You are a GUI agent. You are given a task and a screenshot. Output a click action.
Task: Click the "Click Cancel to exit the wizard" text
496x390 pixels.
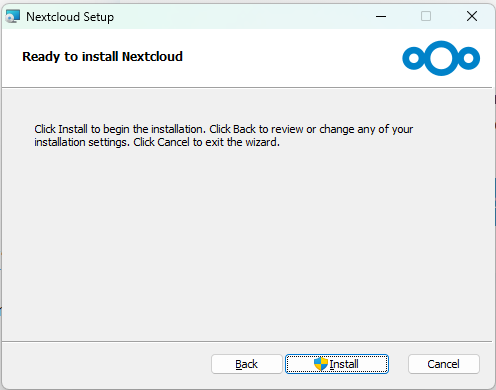point(206,142)
